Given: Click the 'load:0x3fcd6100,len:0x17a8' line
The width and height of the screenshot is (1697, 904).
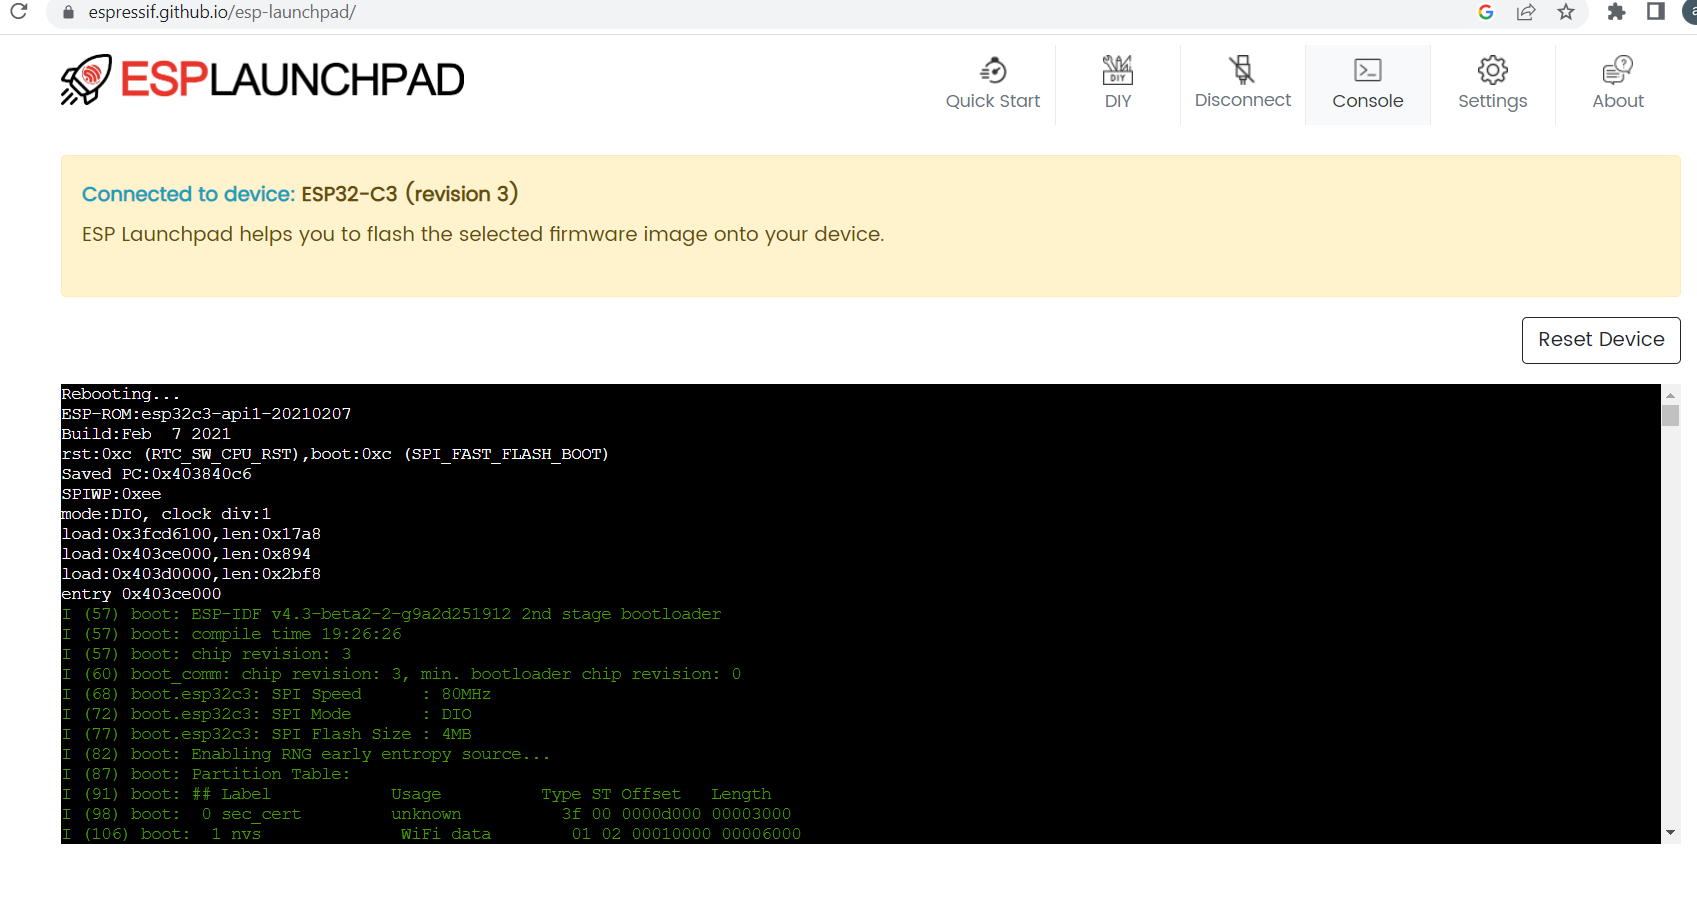Looking at the screenshot, I should [x=191, y=534].
